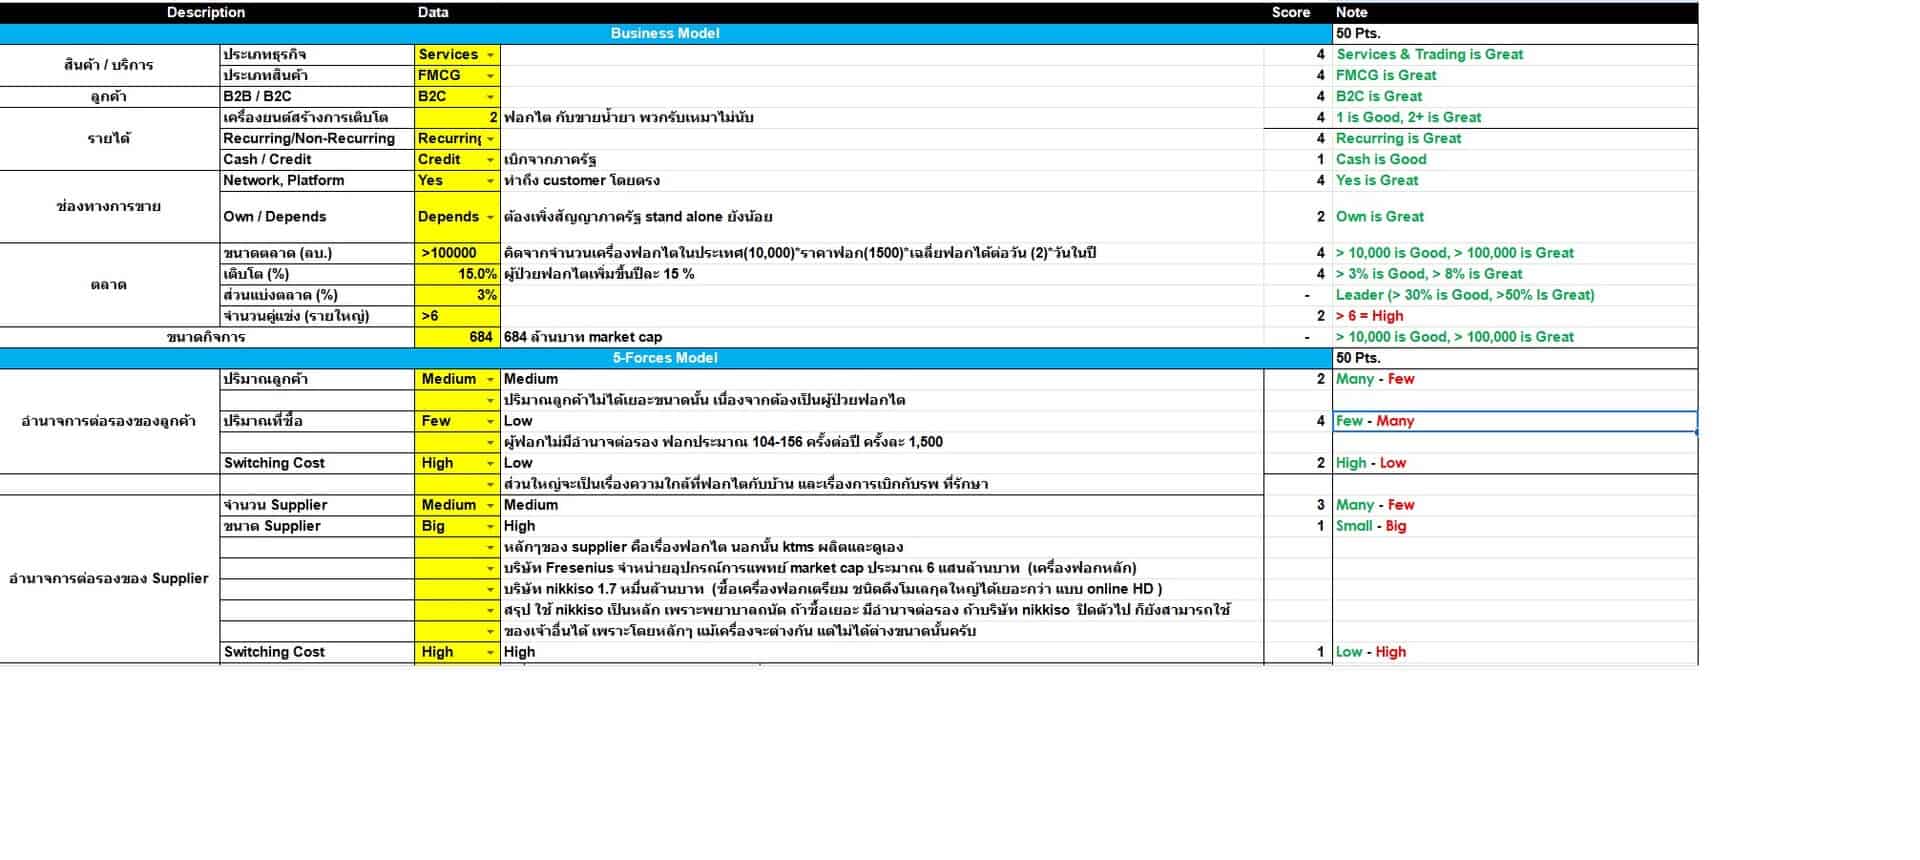Expand the Big dropdown for ขนาด Supplier
Viewport: 1920px width, 860px height.
(490, 527)
